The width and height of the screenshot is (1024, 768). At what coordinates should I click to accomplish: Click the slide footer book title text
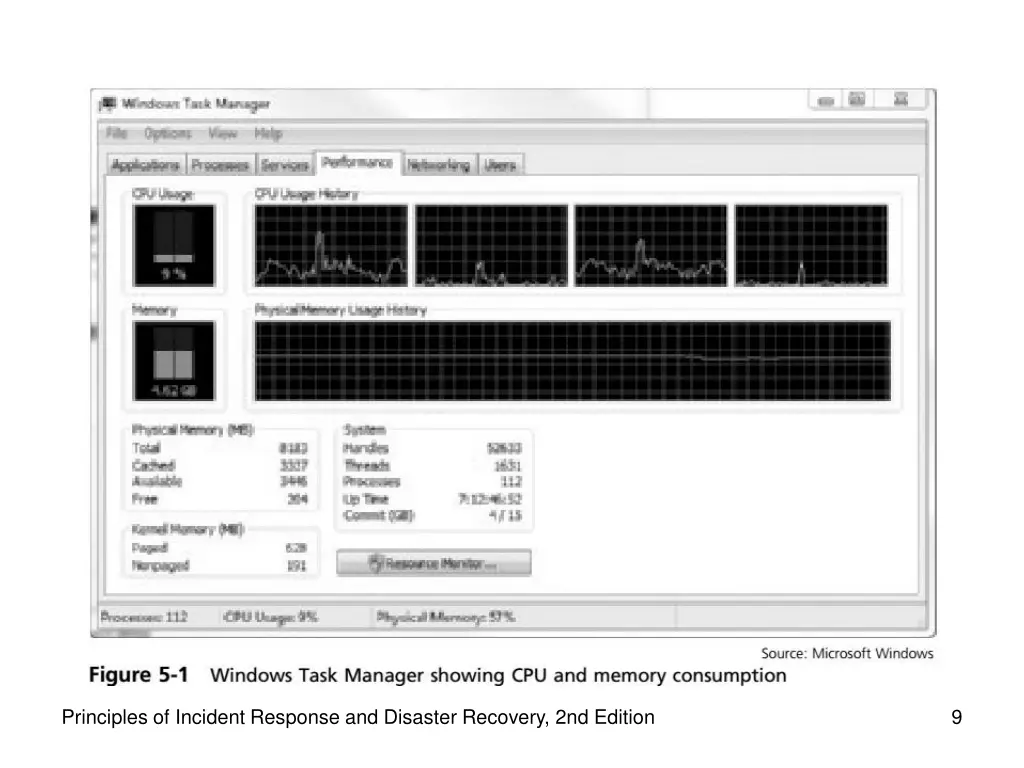pyautogui.click(x=358, y=717)
